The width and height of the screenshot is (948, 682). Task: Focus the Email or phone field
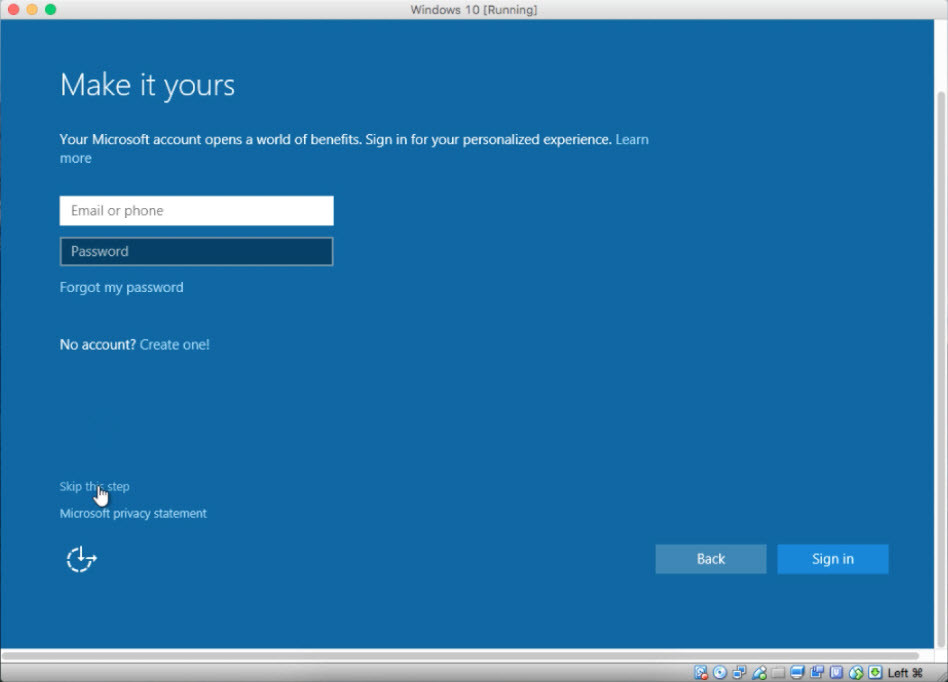(196, 210)
